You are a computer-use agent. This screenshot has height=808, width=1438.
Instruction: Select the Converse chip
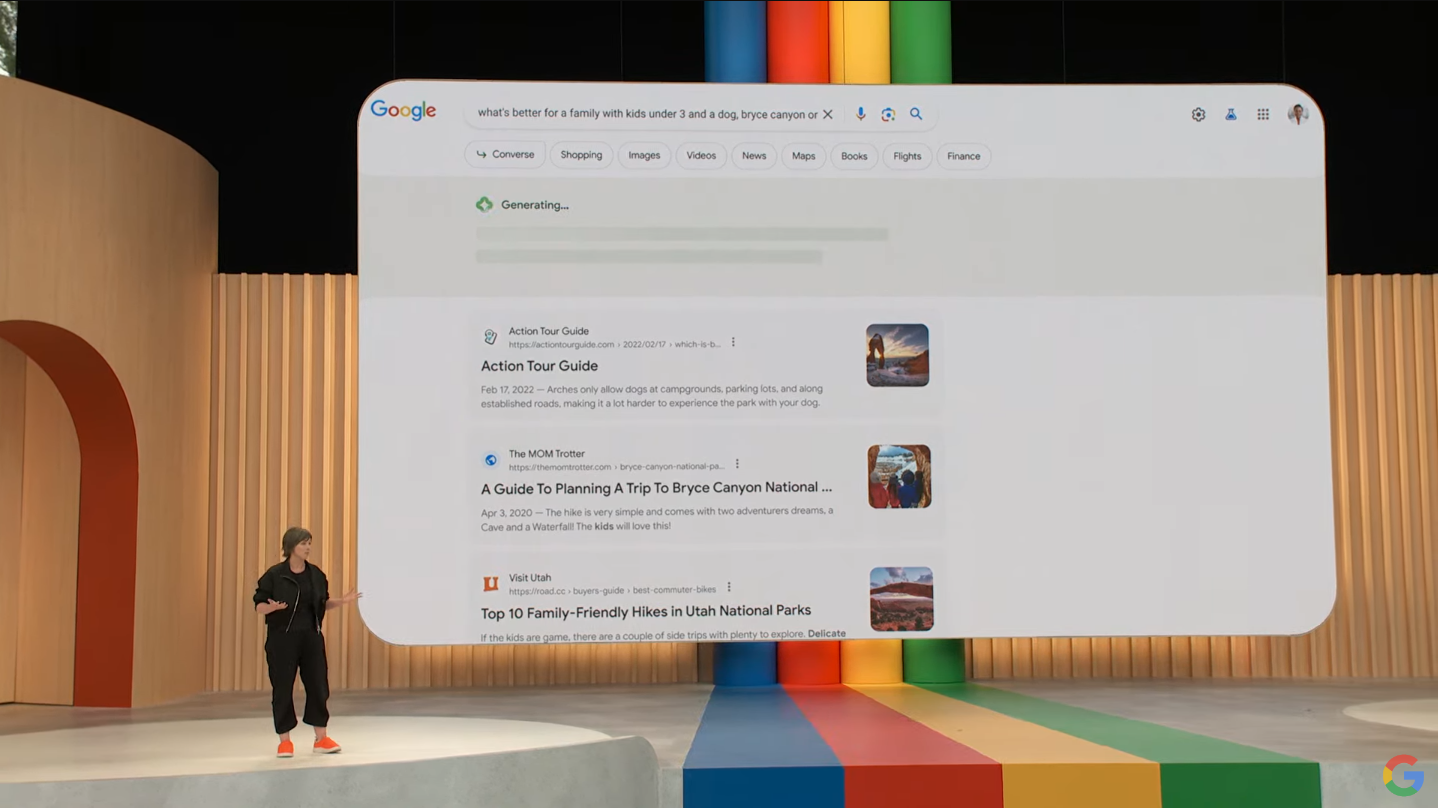coord(505,155)
